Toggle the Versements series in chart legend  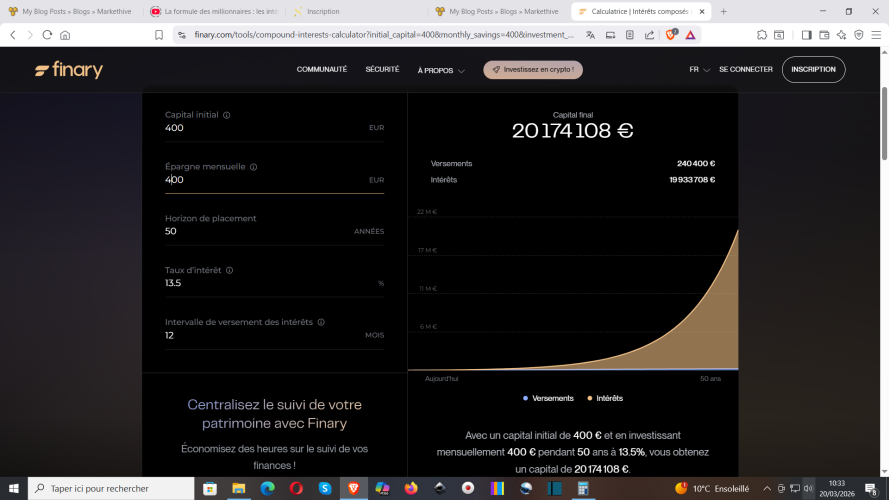pyautogui.click(x=548, y=398)
